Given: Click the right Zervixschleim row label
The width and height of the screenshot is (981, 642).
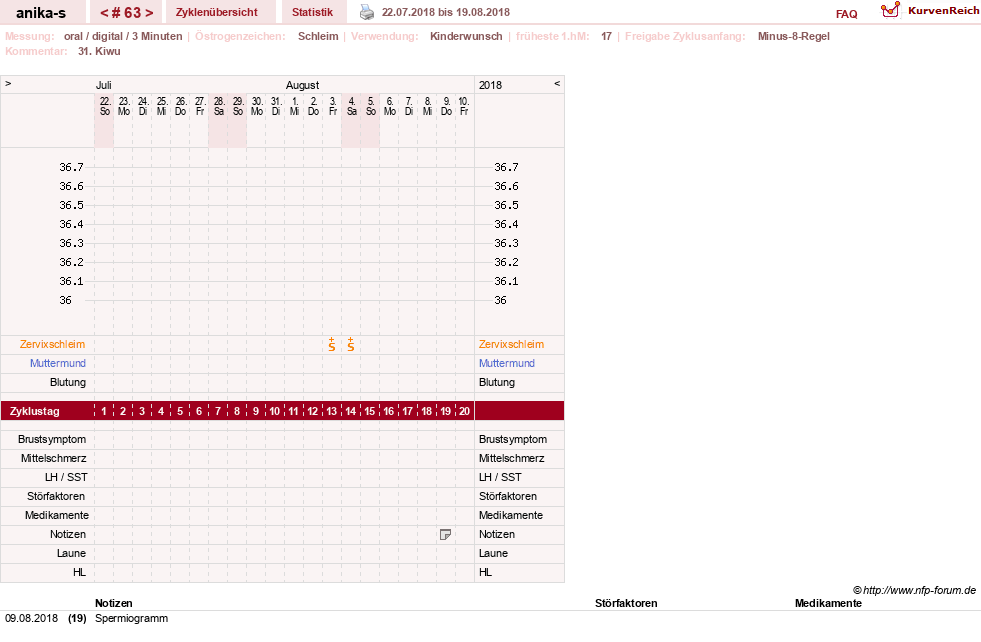Looking at the screenshot, I should click(x=511, y=344).
